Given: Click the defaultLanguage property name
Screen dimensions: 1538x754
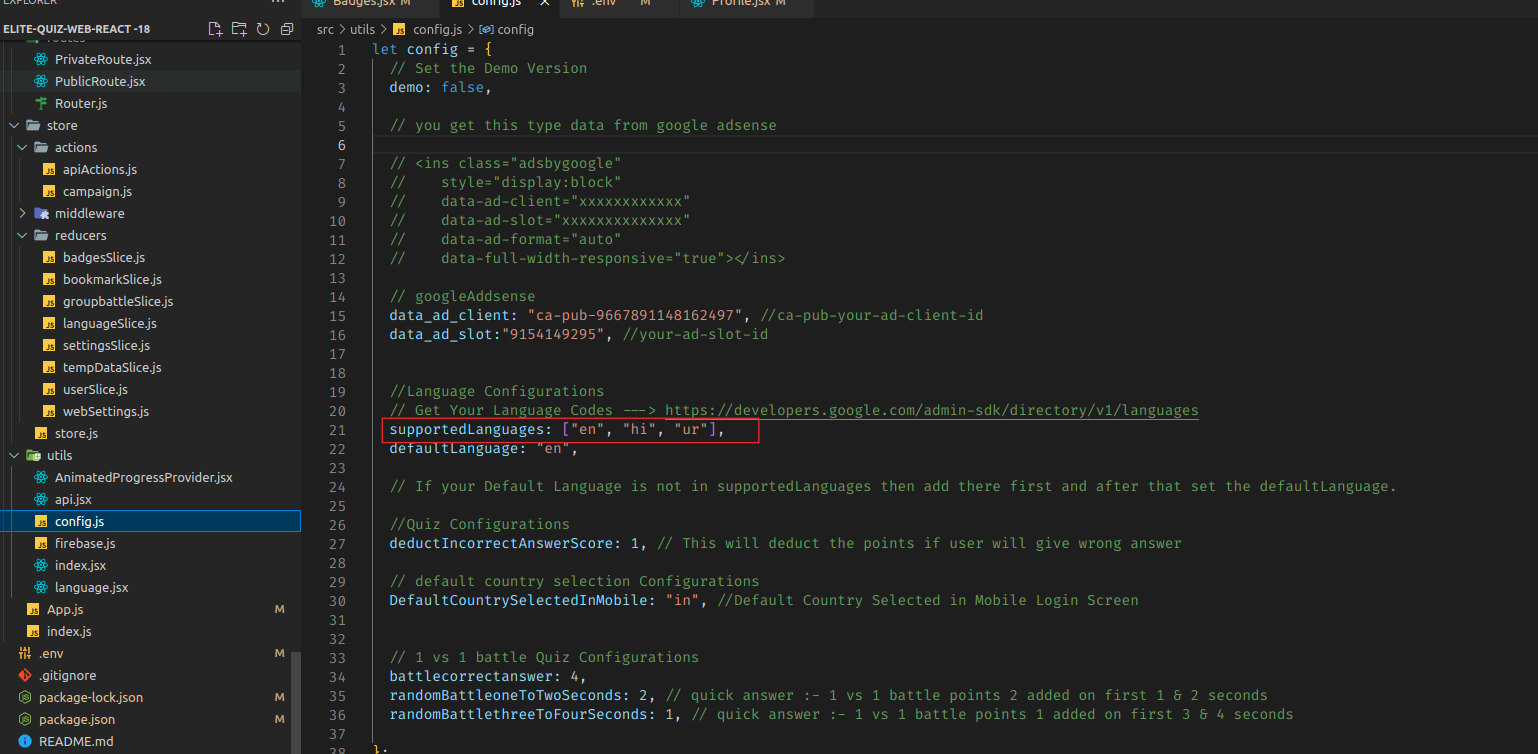Looking at the screenshot, I should (454, 448).
